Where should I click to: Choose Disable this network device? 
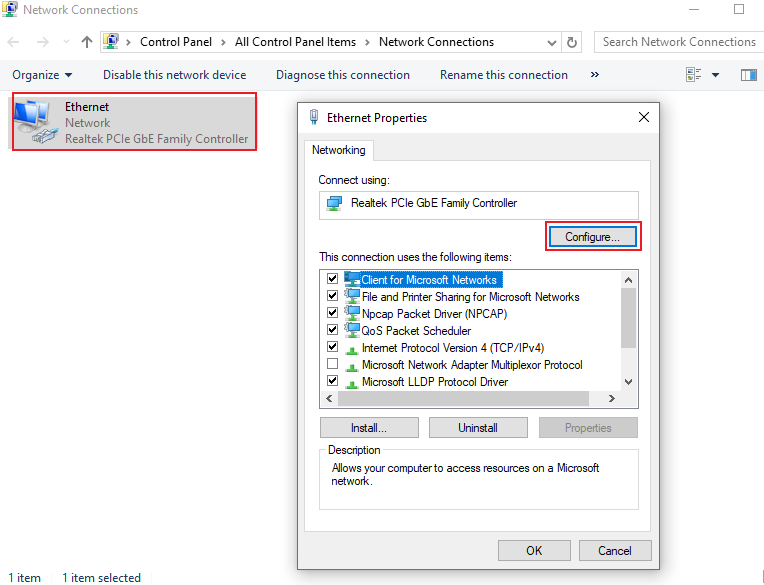click(174, 75)
